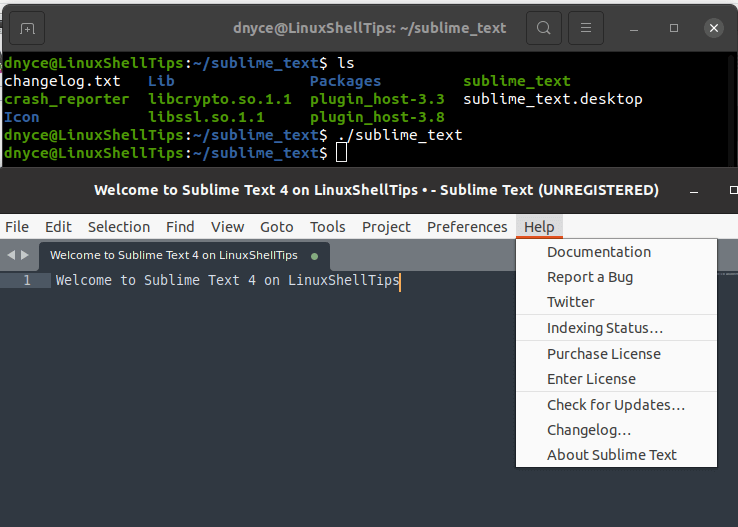Open the Goto menu
The width and height of the screenshot is (738, 527).
click(277, 227)
